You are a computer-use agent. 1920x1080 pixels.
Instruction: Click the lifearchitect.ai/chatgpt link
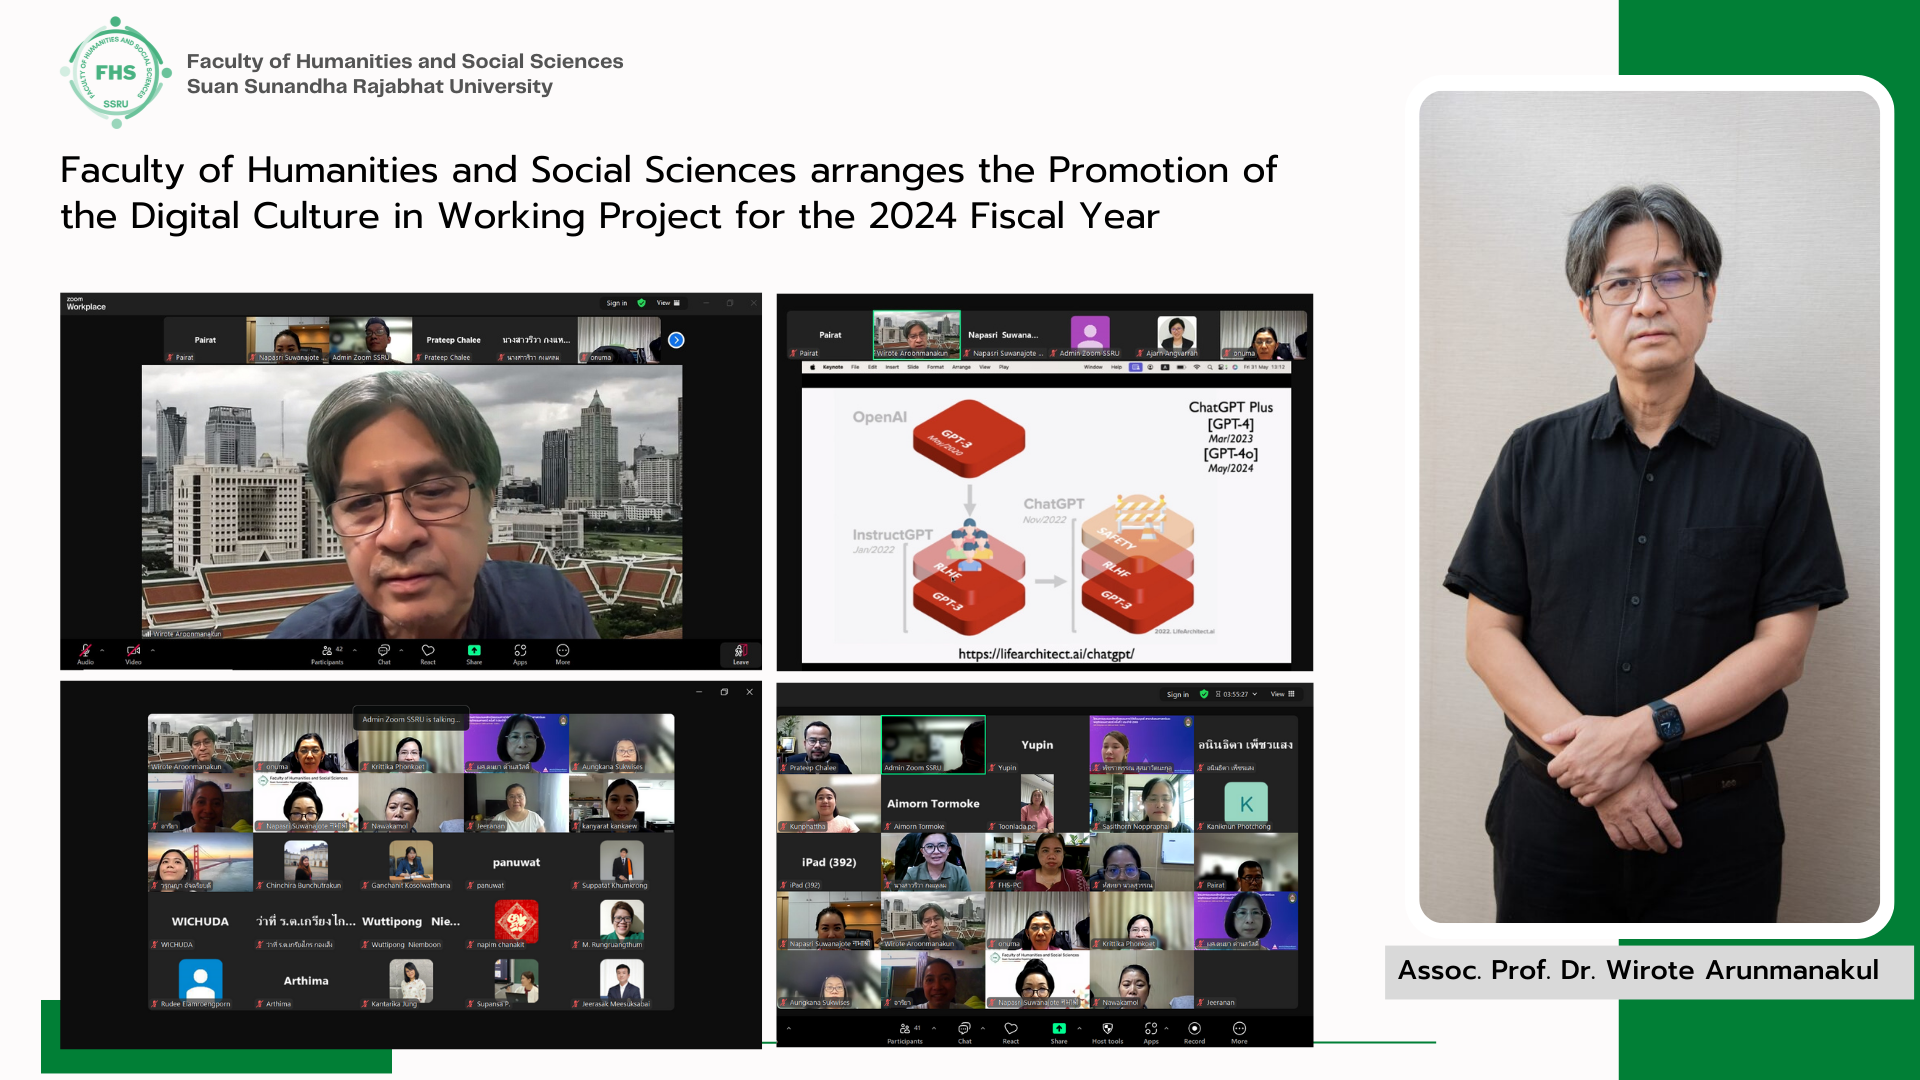tap(1046, 654)
